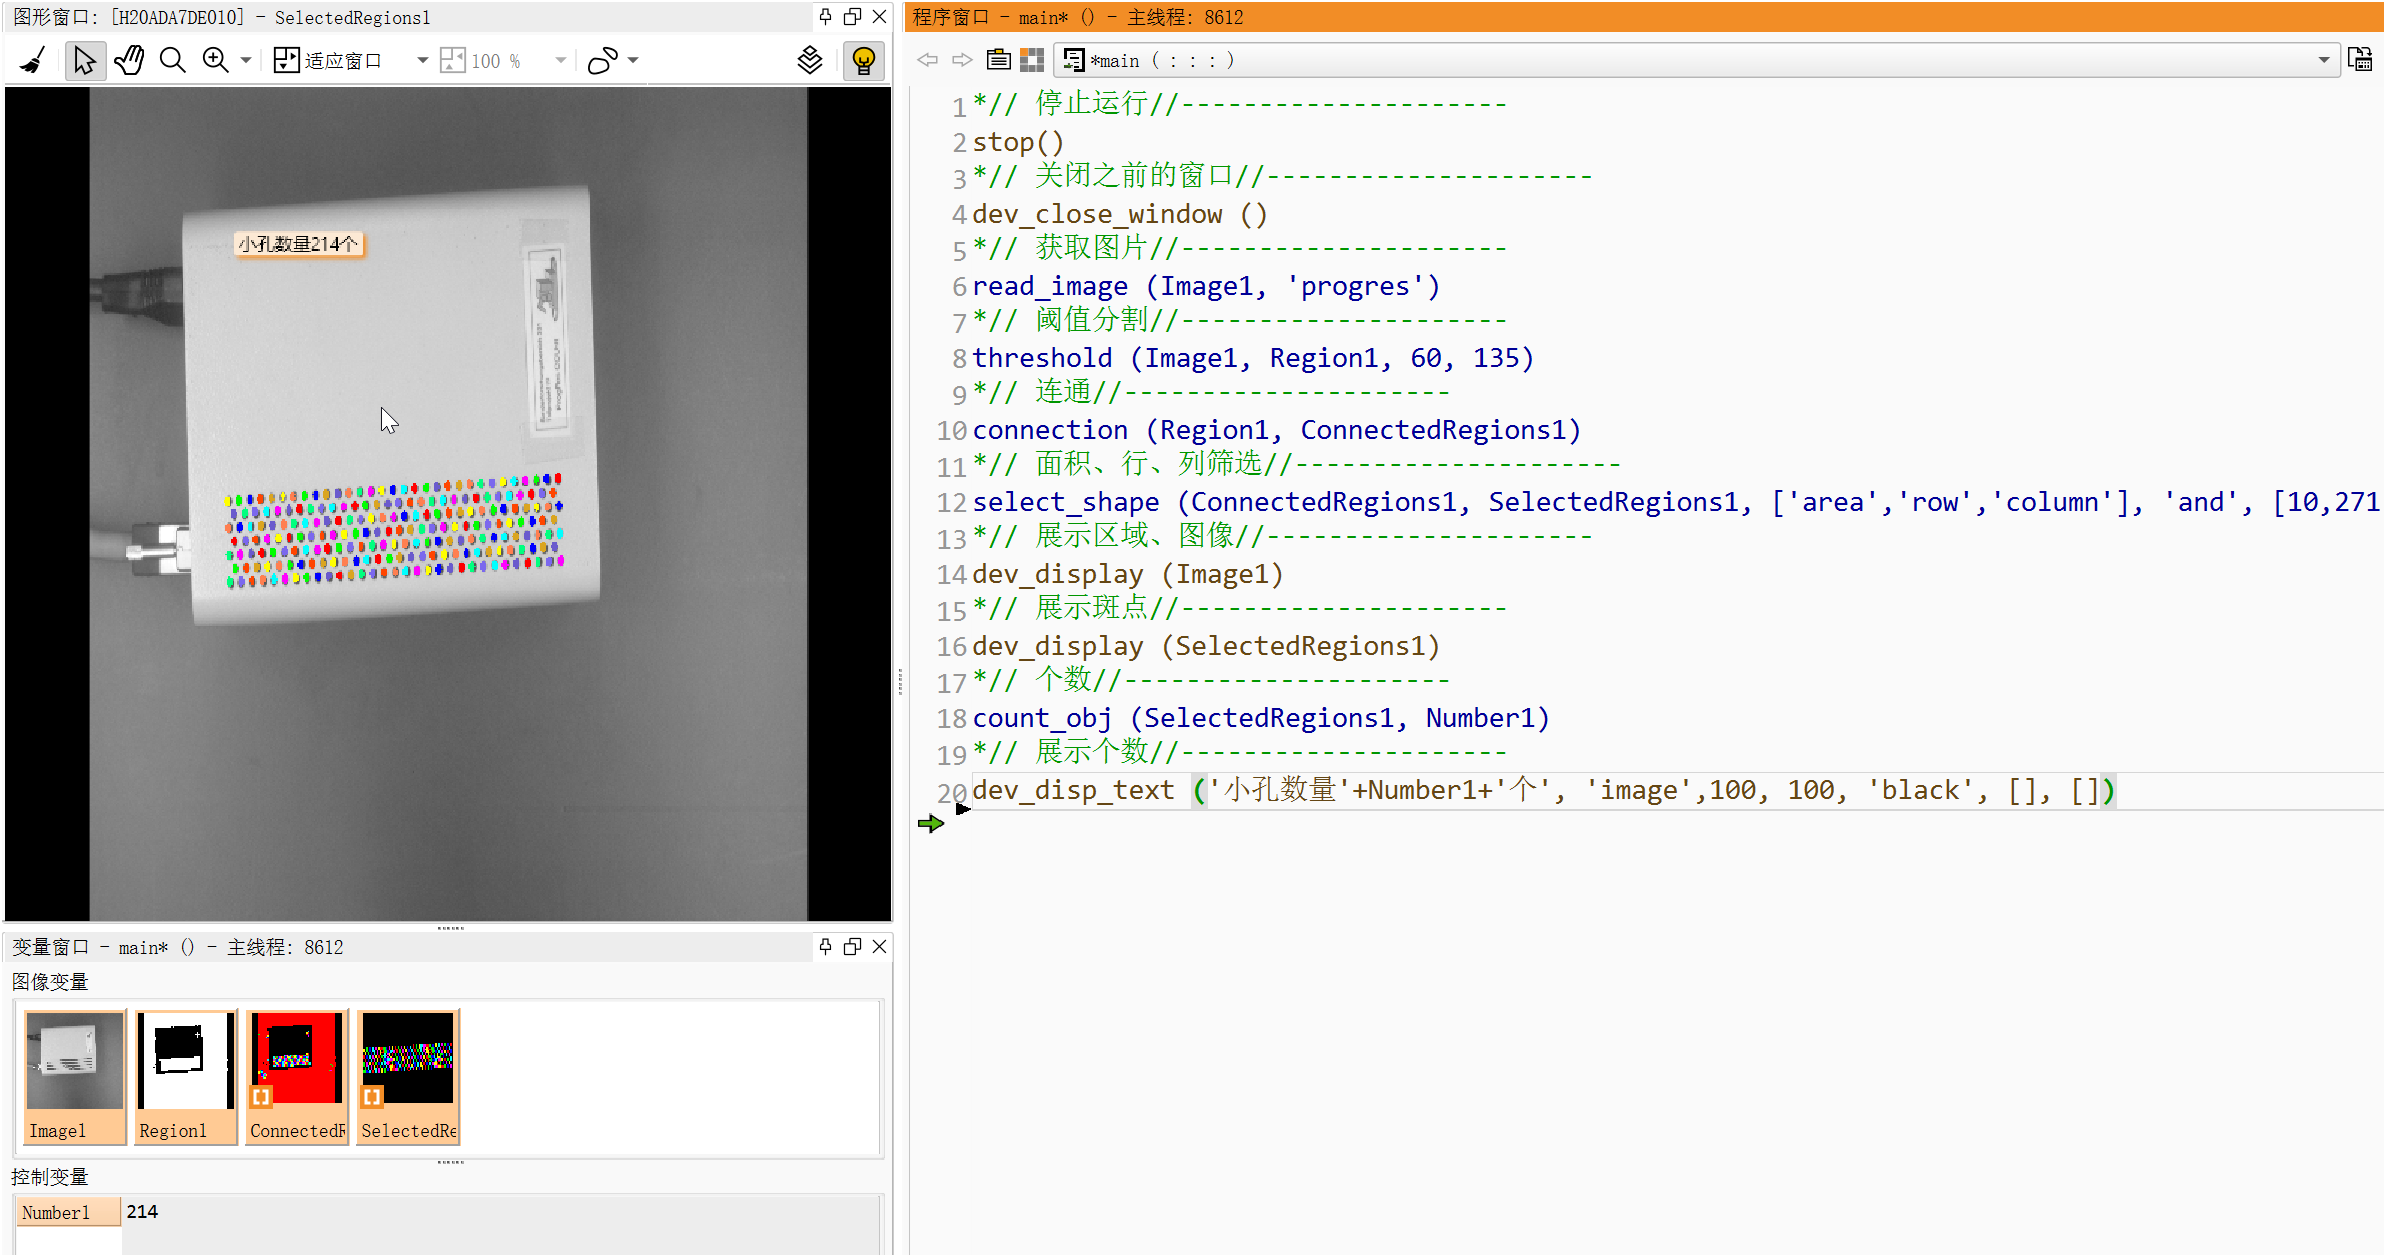Expand the 适应窗口 fit dropdown
This screenshot has width=2384, height=1255.
pos(422,61)
